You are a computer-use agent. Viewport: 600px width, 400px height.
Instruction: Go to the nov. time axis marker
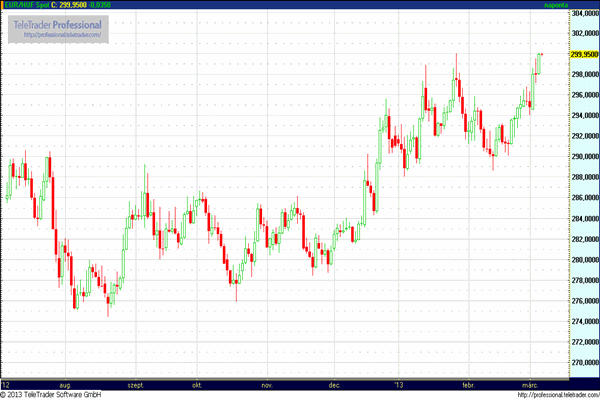coord(266,385)
